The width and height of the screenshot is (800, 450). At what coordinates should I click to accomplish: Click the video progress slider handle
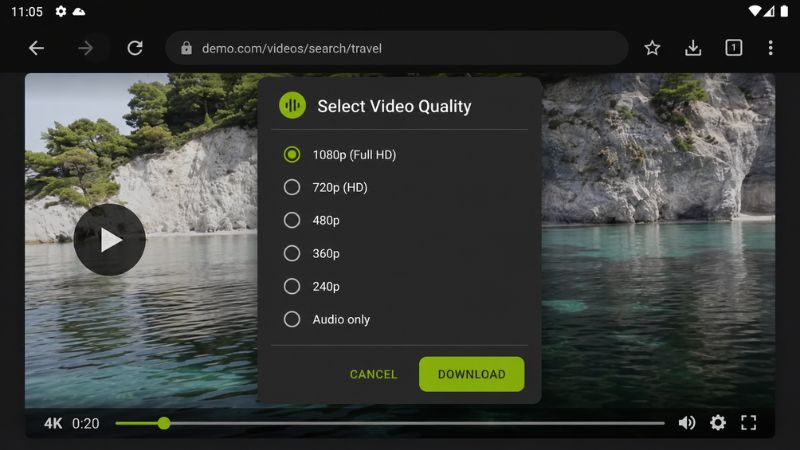164,423
